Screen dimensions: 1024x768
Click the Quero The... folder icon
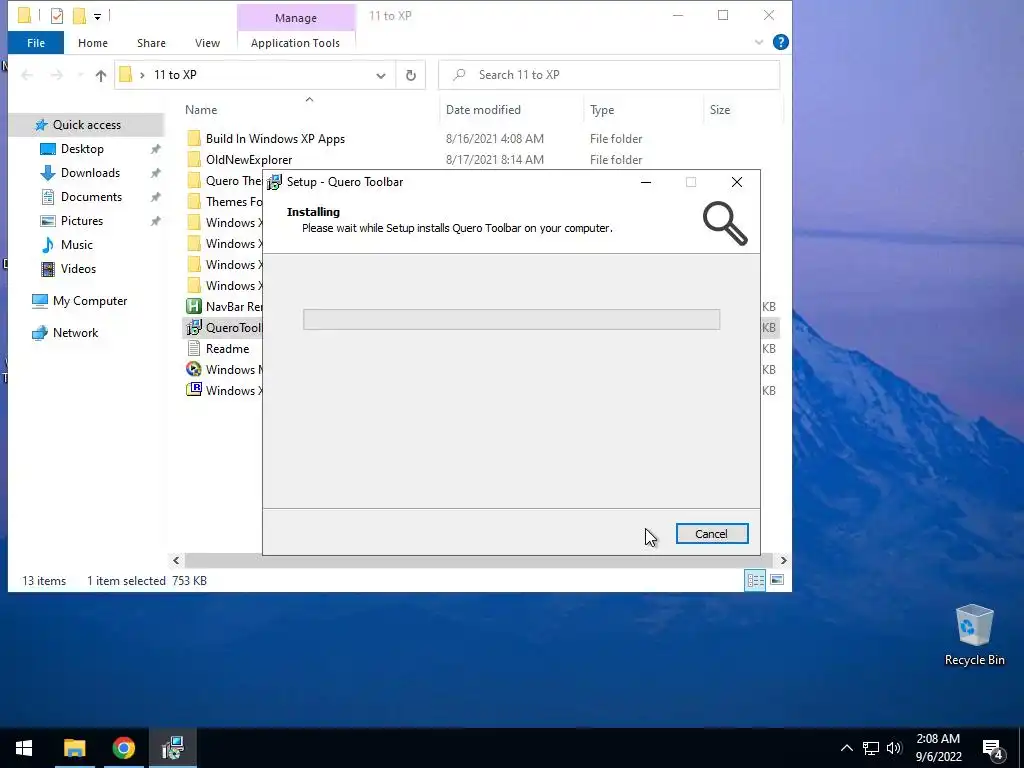pos(193,180)
